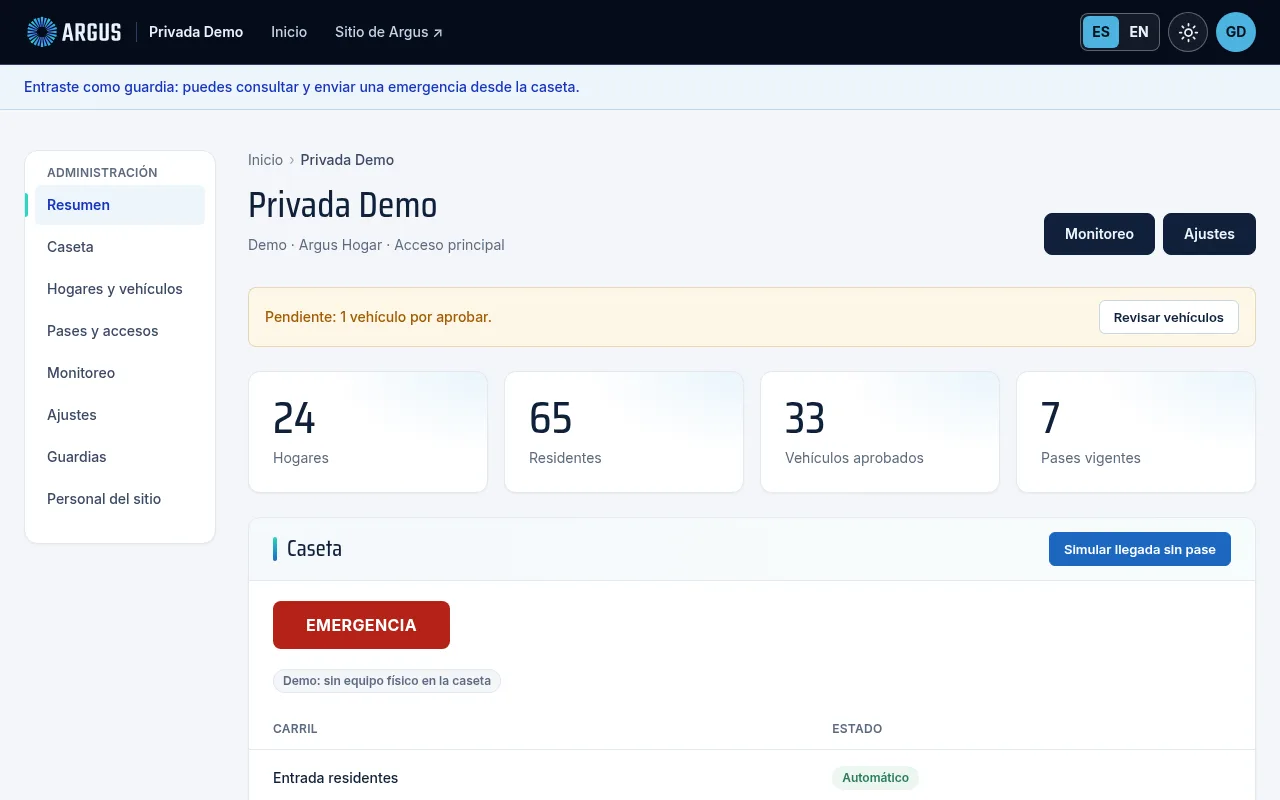The width and height of the screenshot is (1280, 800).
Task: Open Personal del sitio in sidebar
Action: tap(120, 499)
